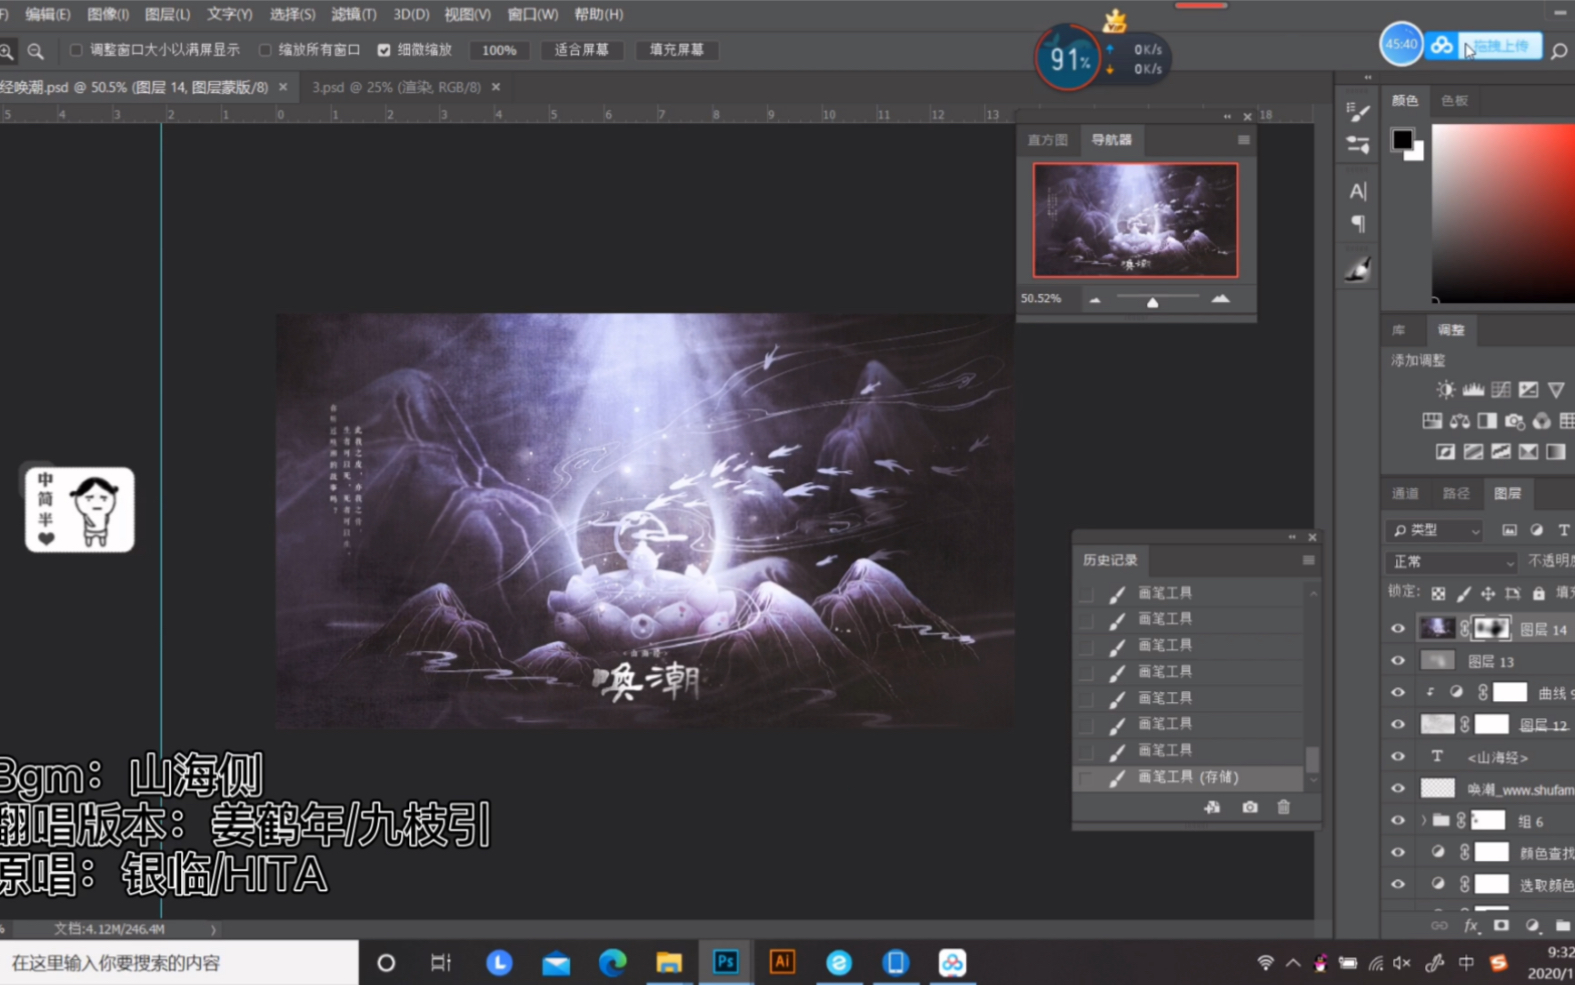
Task: Click the 100% zoom button
Action: (x=499, y=50)
